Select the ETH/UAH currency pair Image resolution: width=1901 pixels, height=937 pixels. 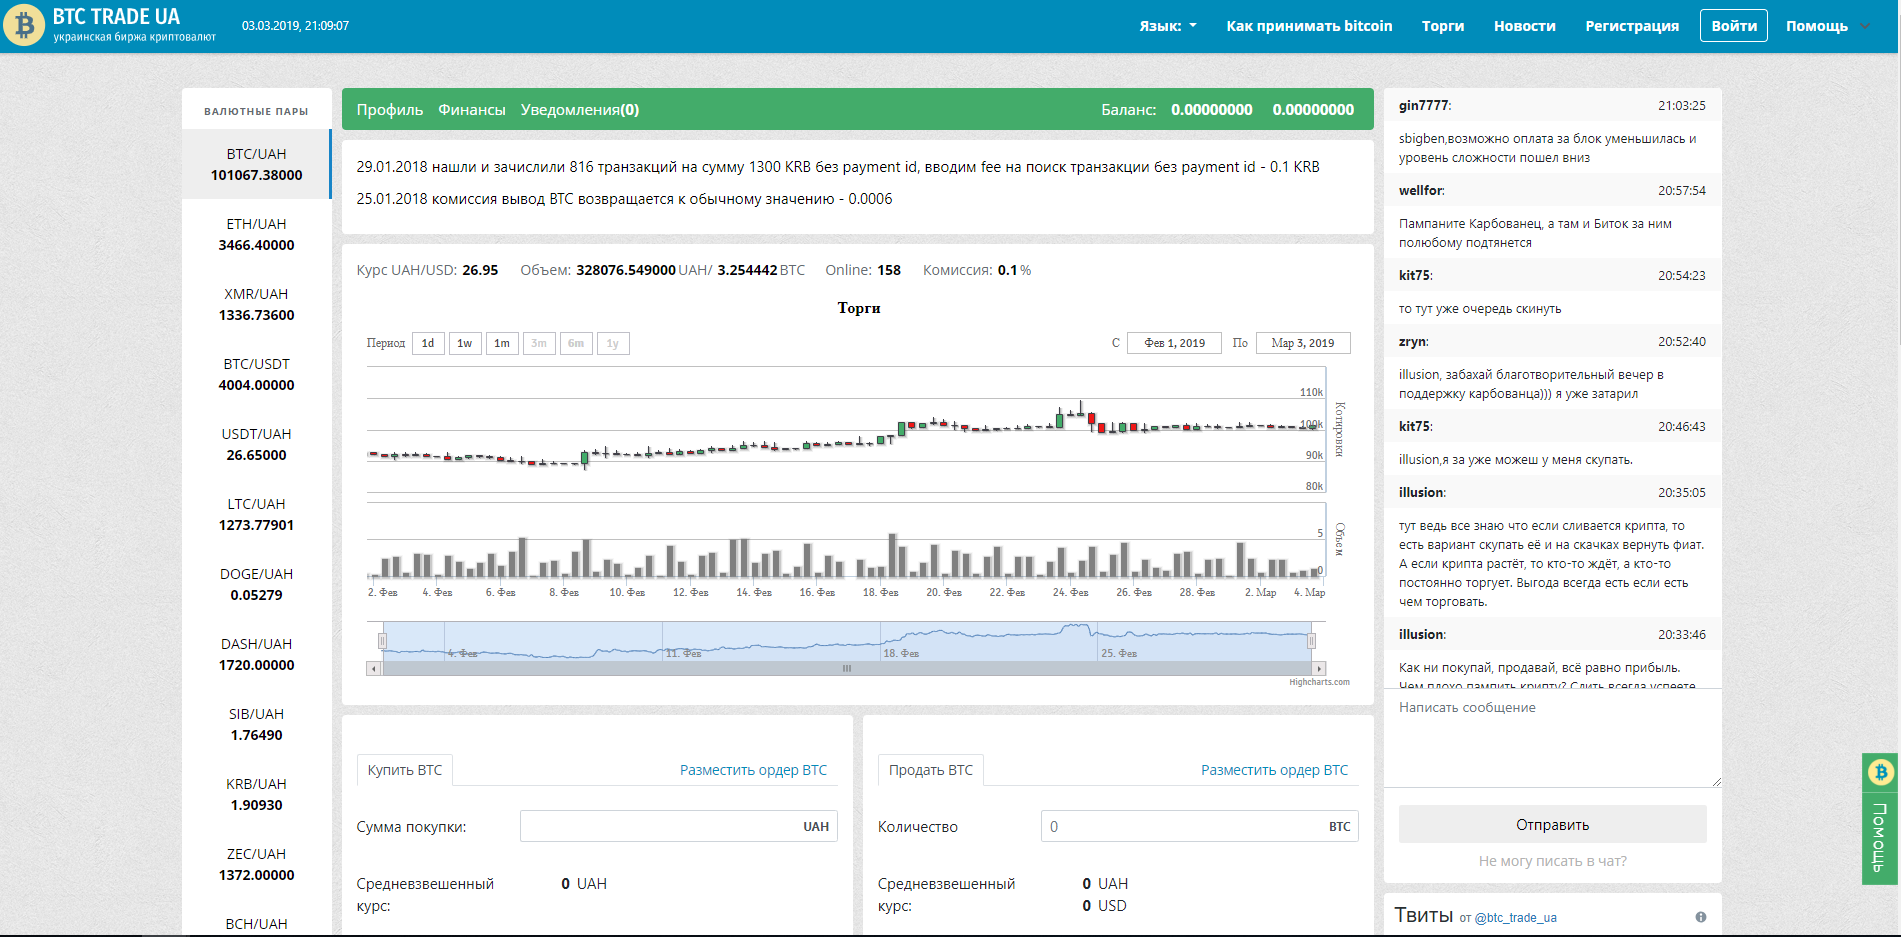[x=256, y=234]
